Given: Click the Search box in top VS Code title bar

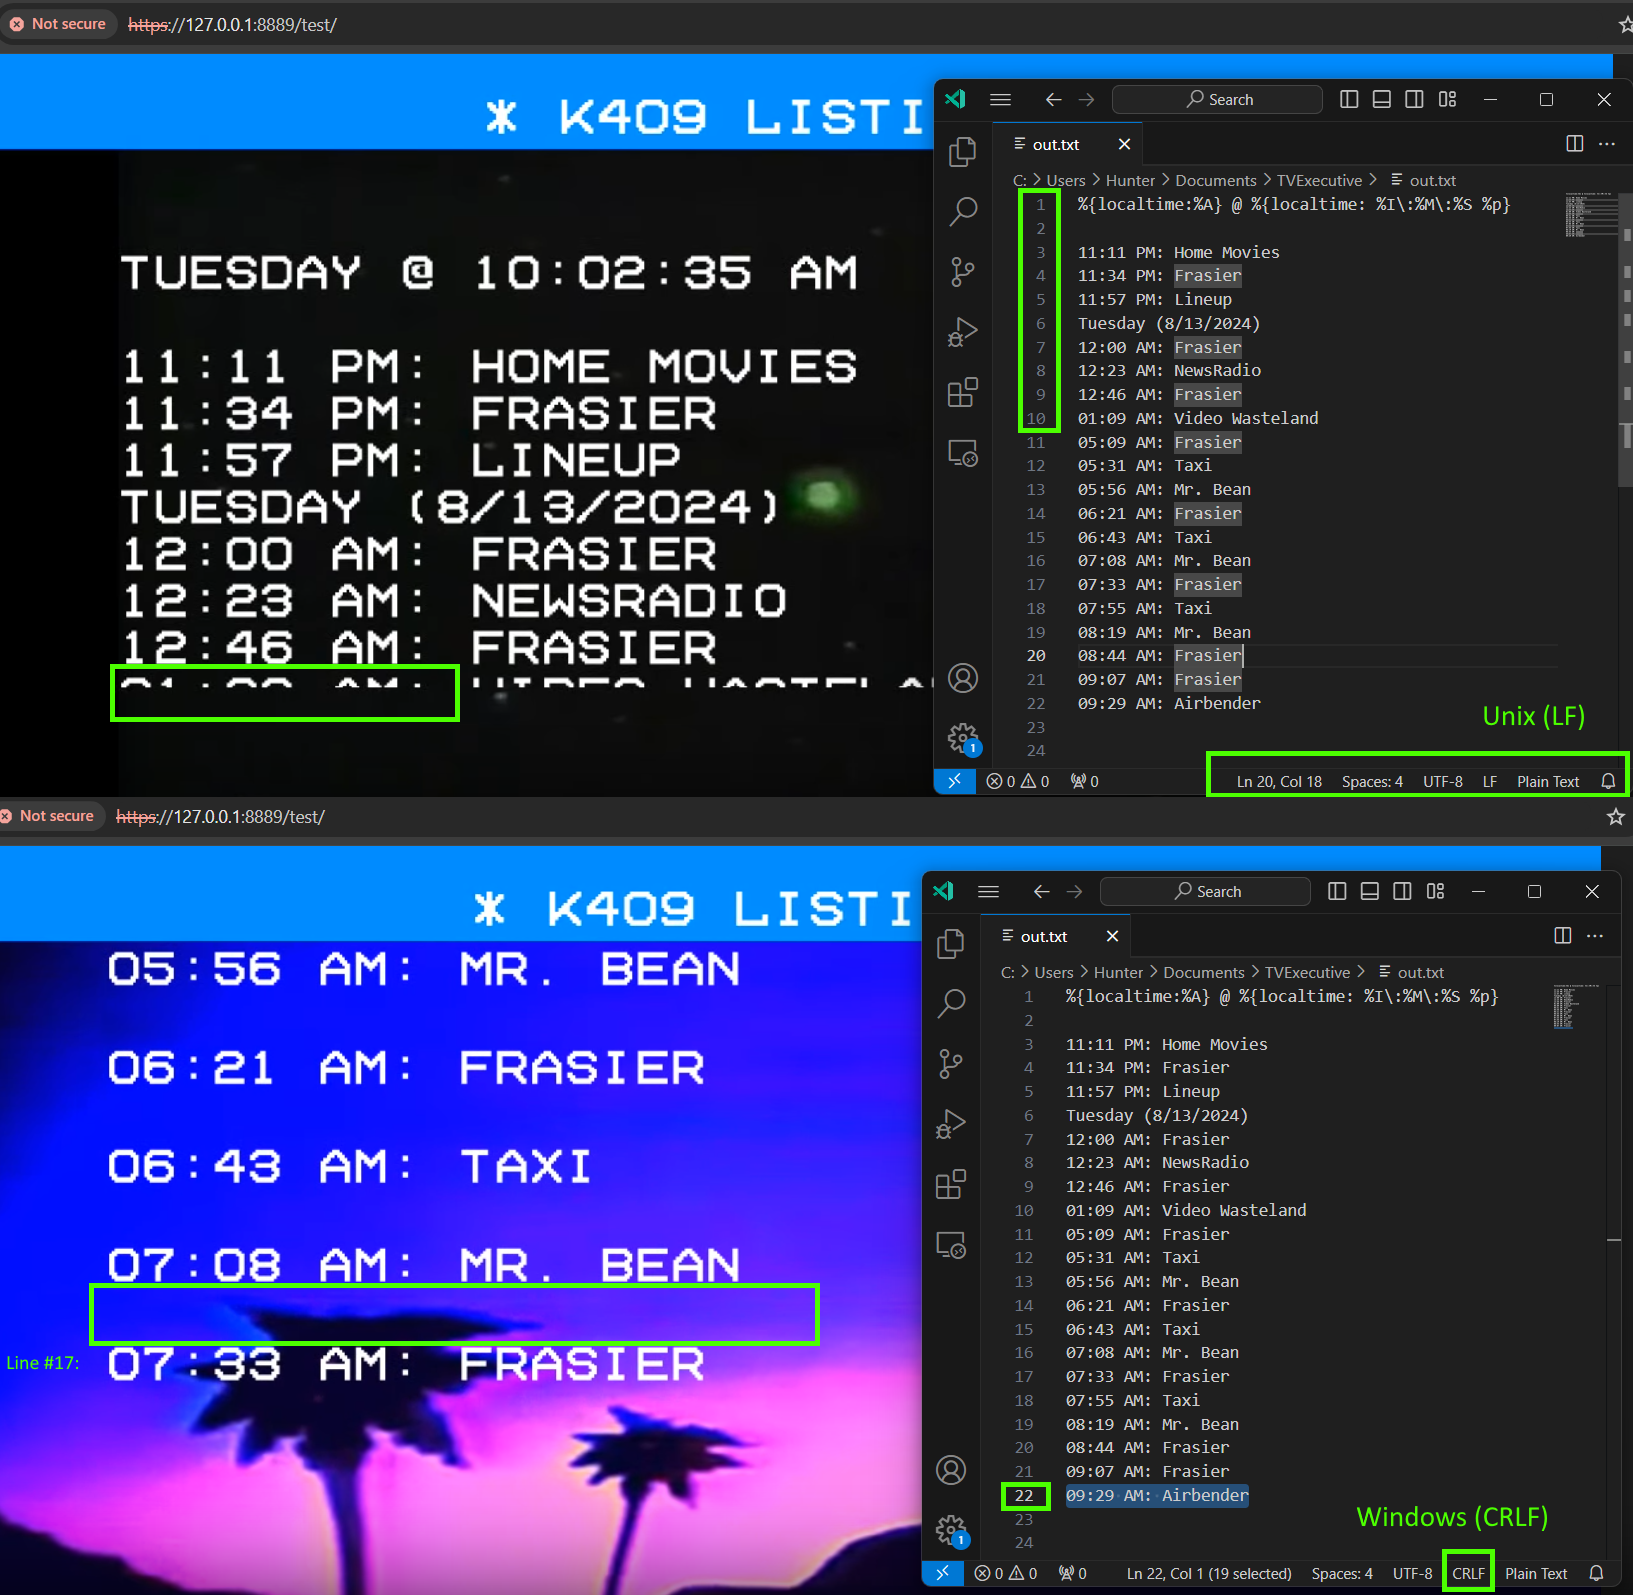Looking at the screenshot, I should (1217, 99).
